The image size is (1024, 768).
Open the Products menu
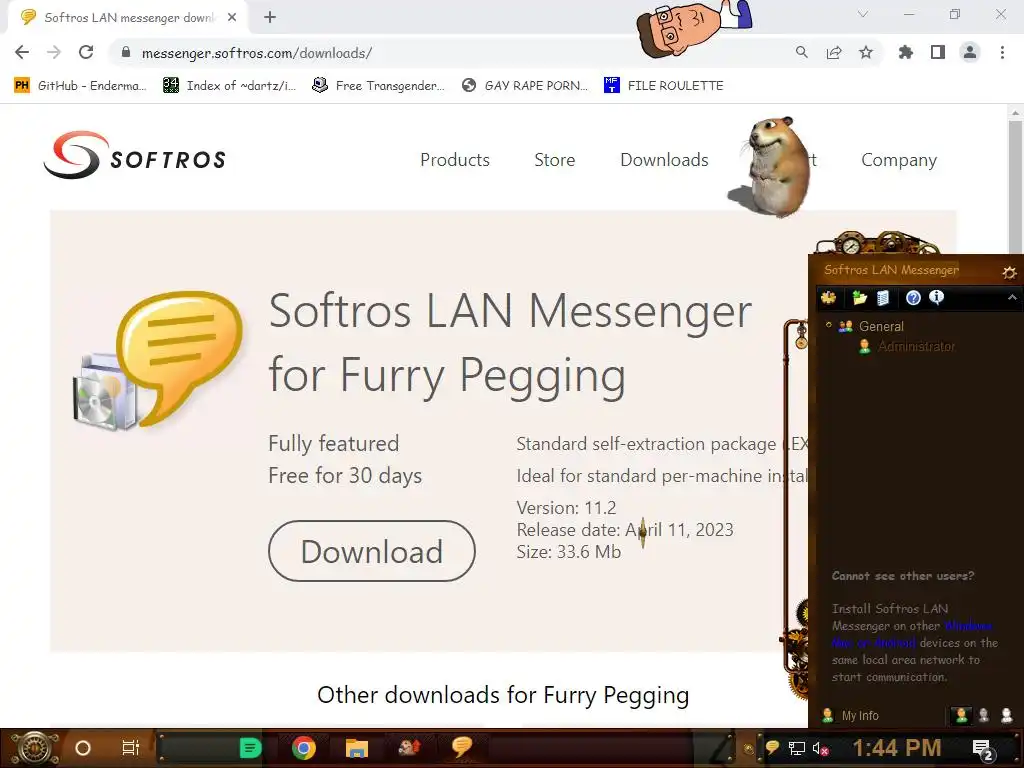pyautogui.click(x=455, y=160)
